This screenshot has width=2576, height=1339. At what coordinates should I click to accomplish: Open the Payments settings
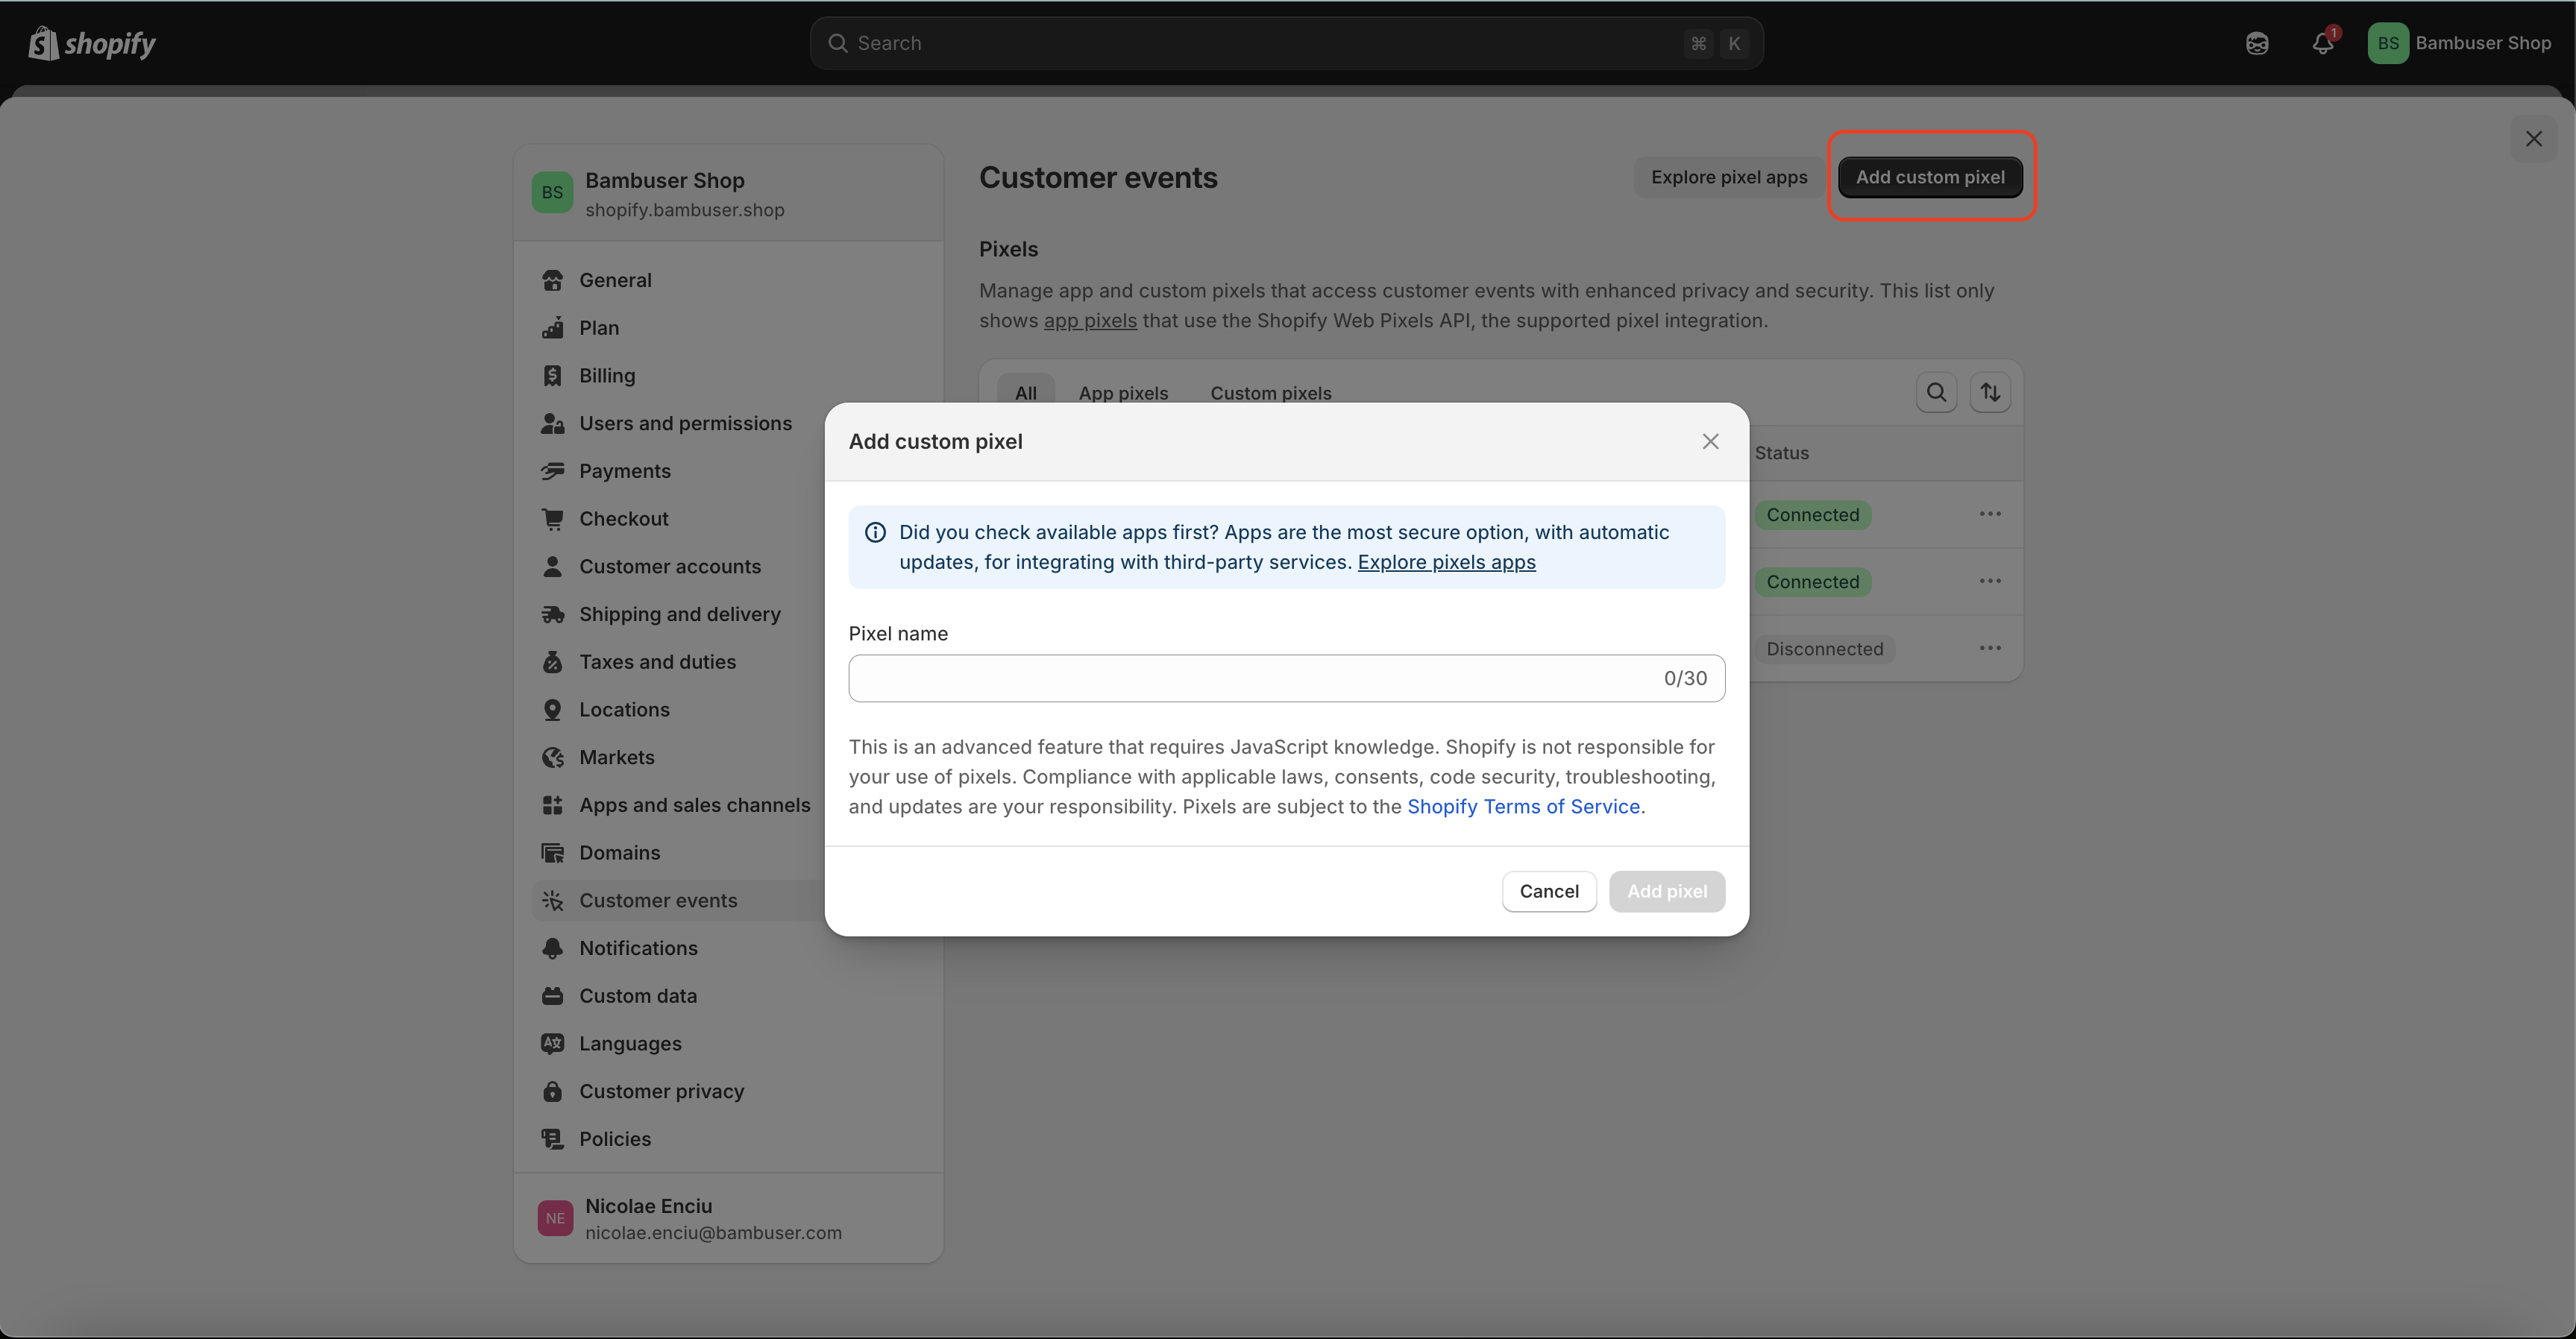pyautogui.click(x=624, y=471)
